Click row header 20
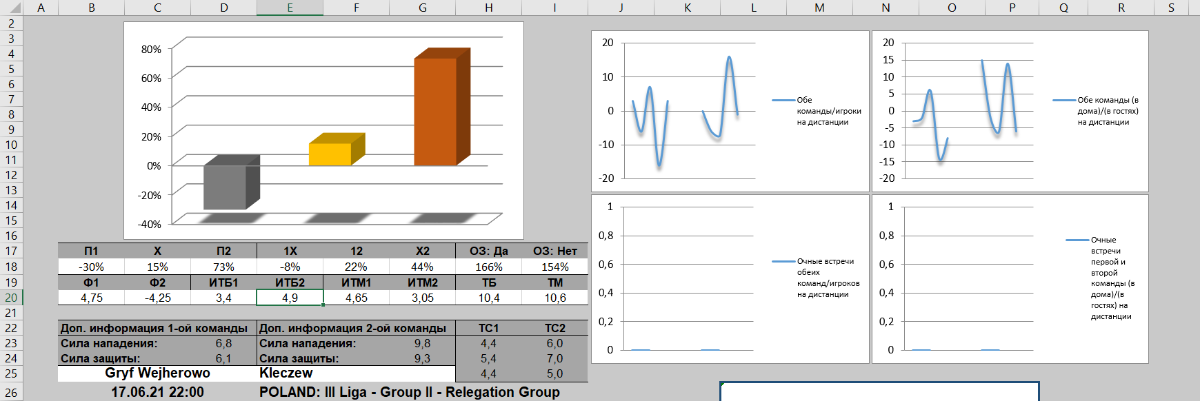The height and width of the screenshot is (401, 1200). point(10,296)
